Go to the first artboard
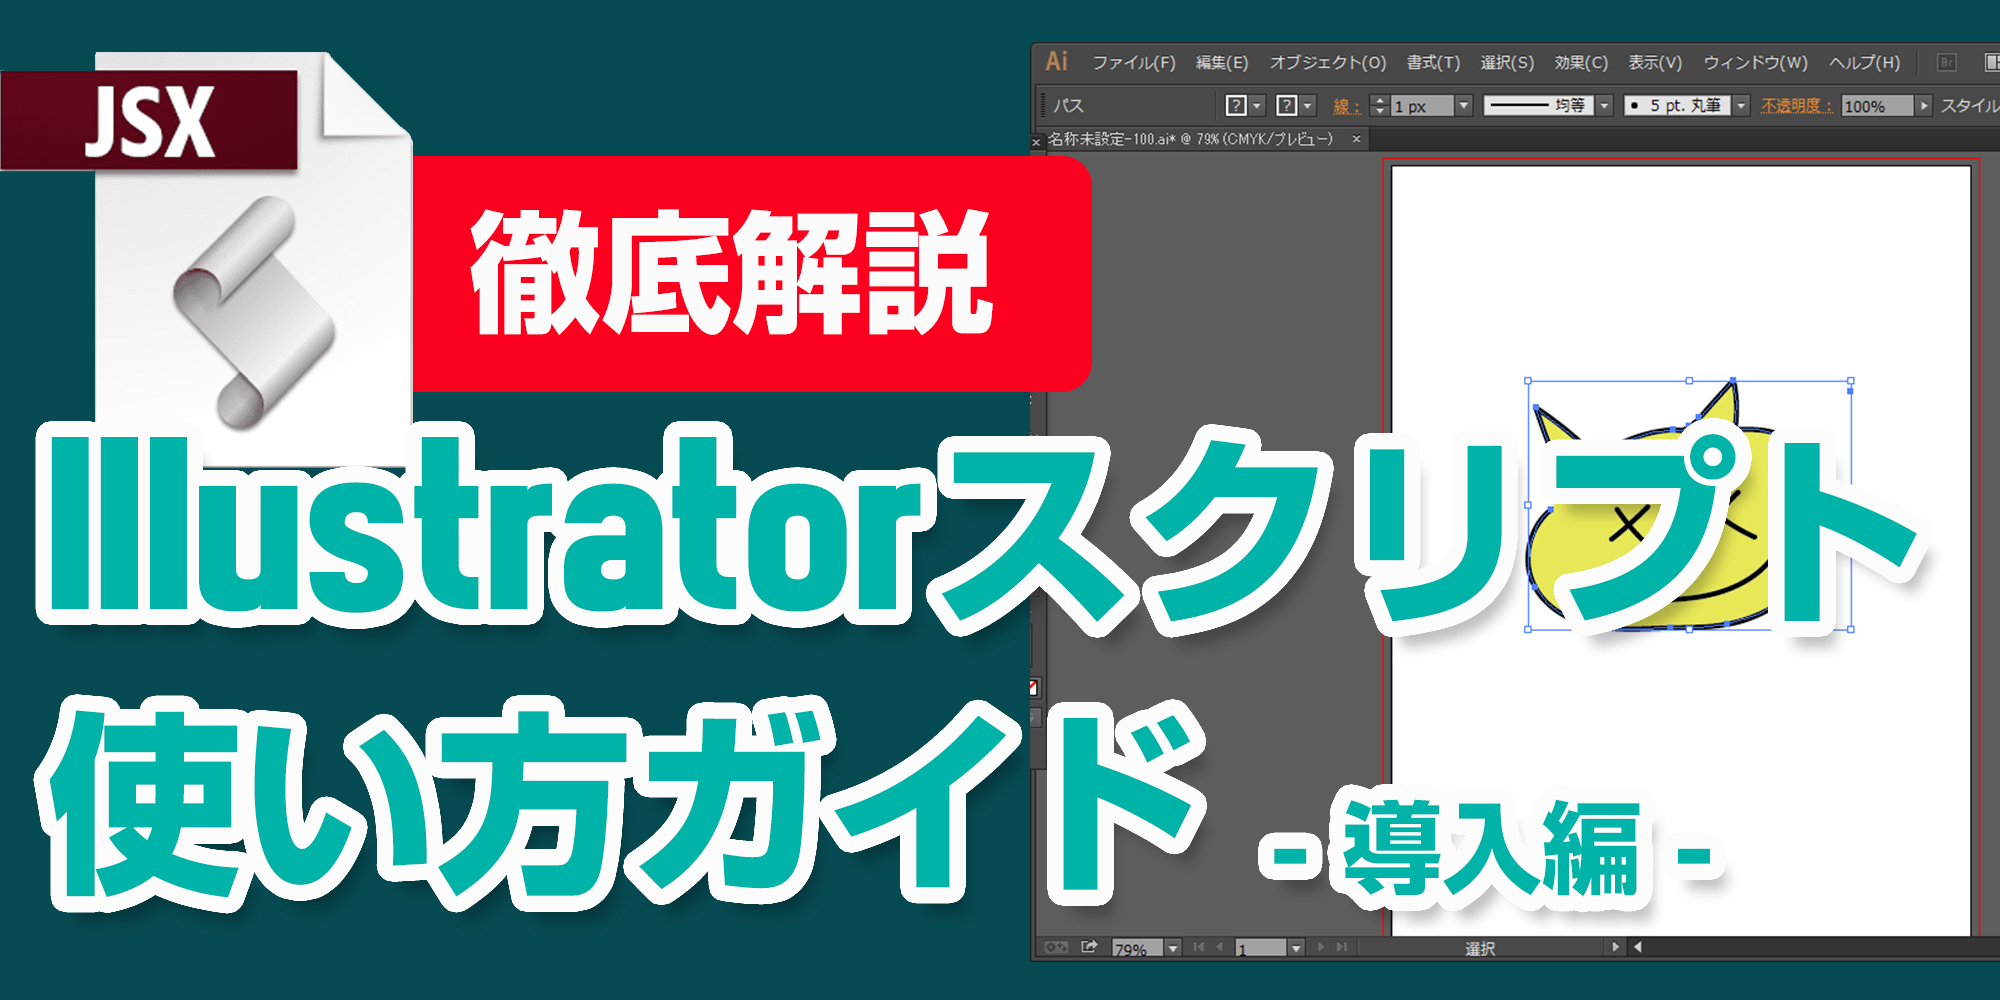This screenshot has height=1000, width=2000. tap(1199, 947)
